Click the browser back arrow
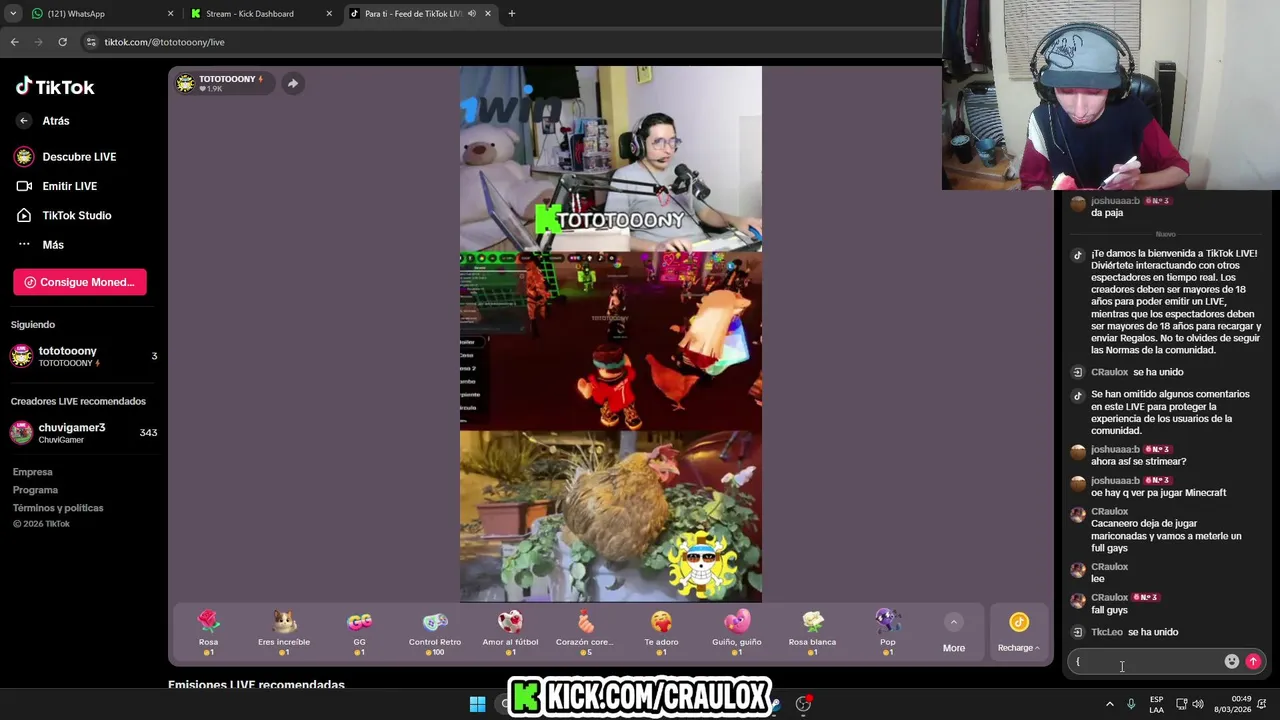Image resolution: width=1280 pixels, height=720 pixels. (14, 42)
